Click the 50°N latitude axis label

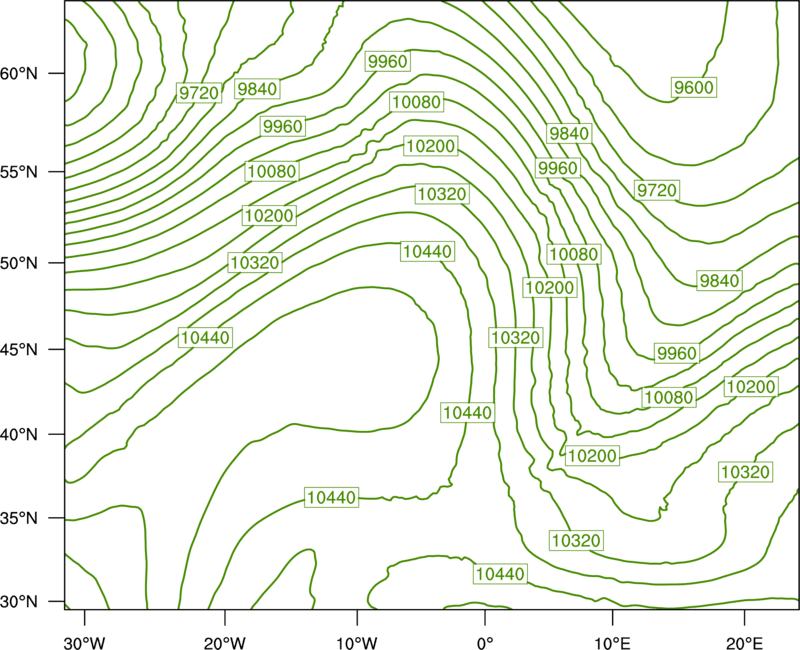tap(19, 263)
